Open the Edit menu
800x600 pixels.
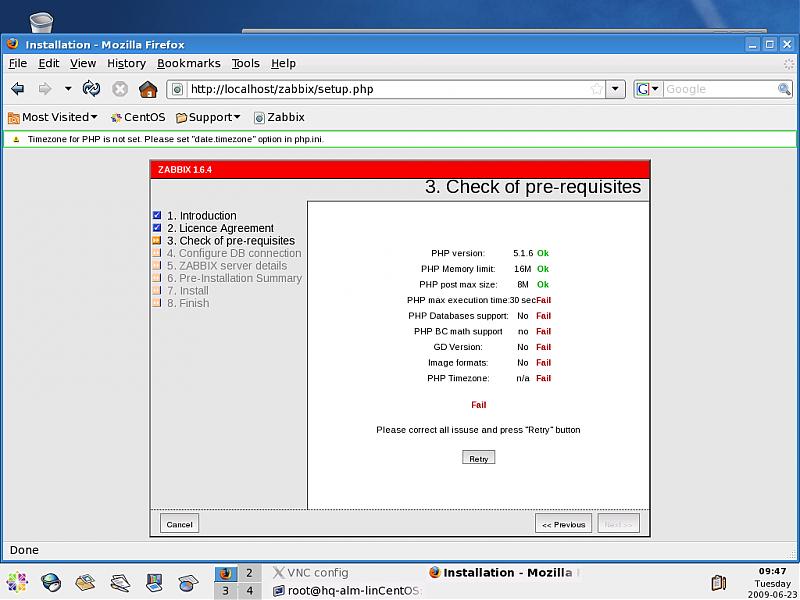[x=48, y=63]
